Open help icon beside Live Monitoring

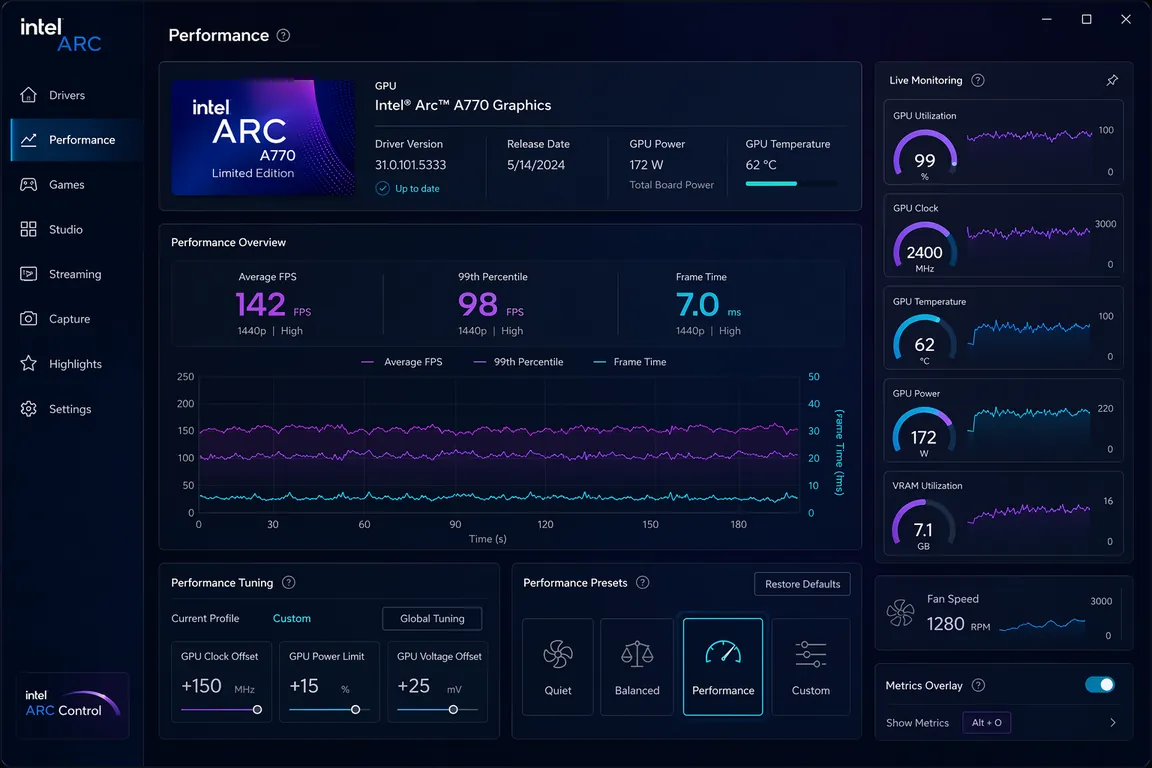tap(978, 80)
